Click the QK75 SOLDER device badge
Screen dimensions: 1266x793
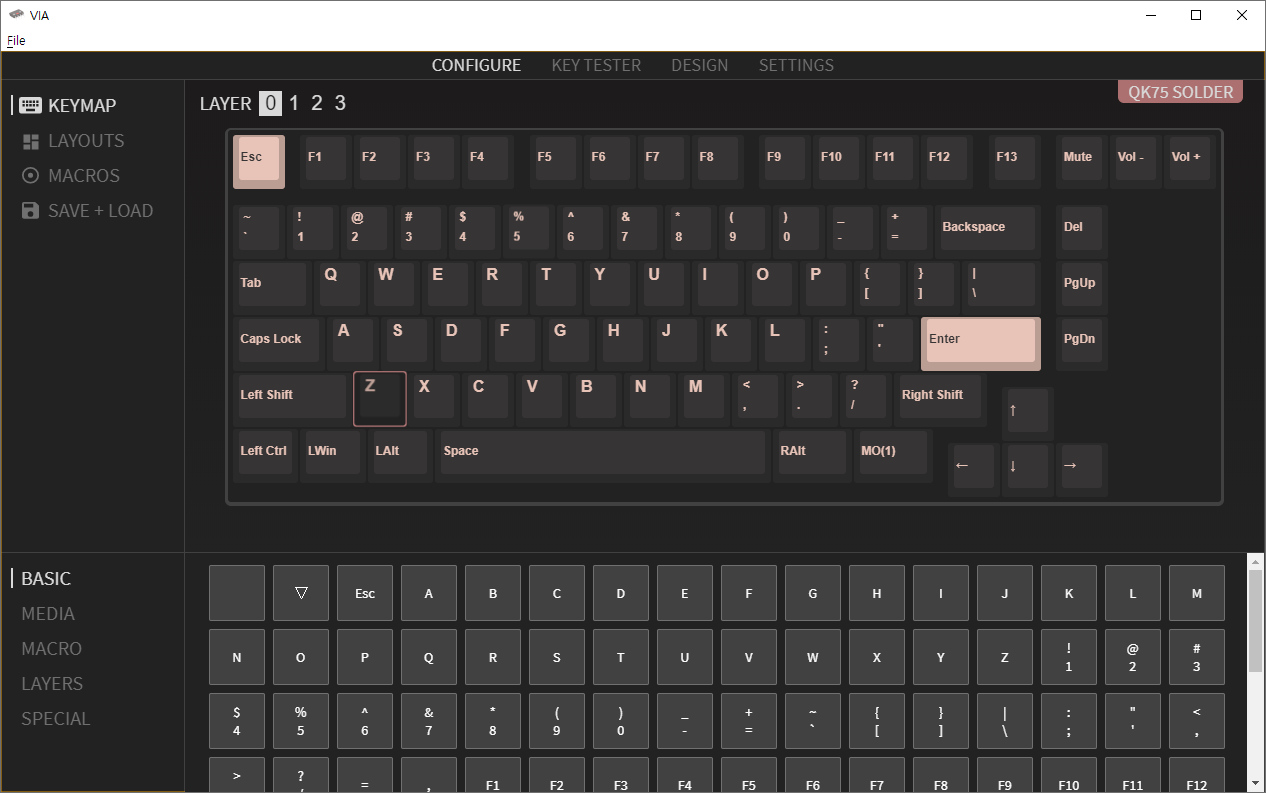(x=1180, y=92)
